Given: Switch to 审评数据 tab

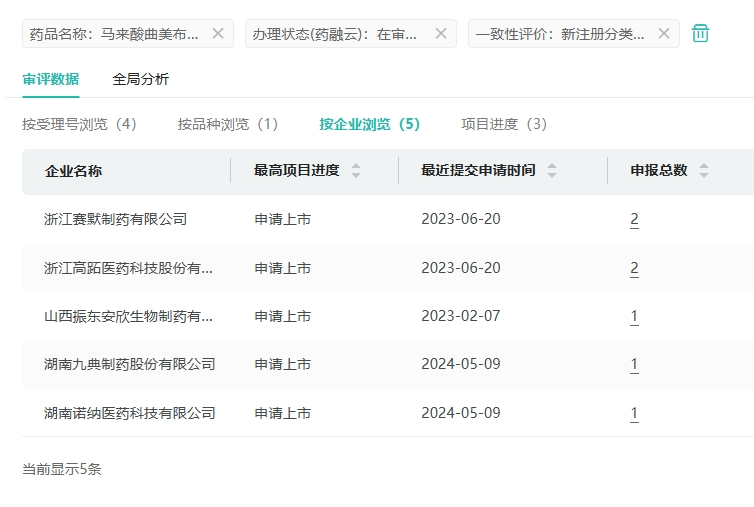Looking at the screenshot, I should [x=51, y=79].
